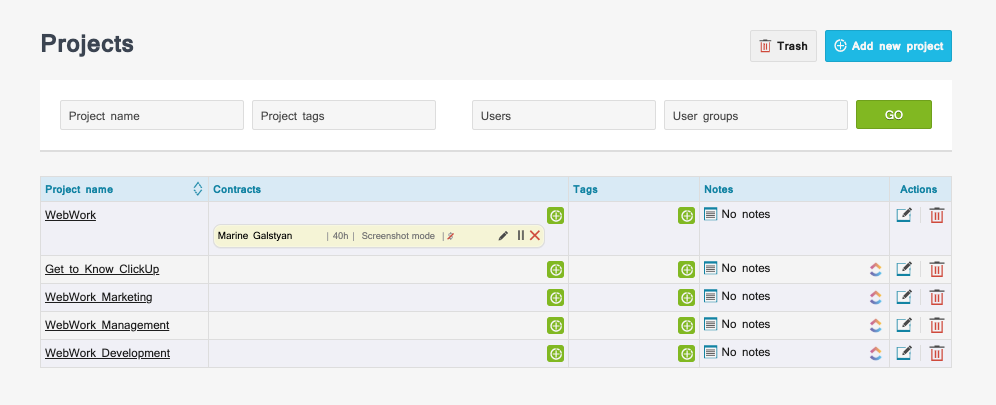Open the WebWork Management project
This screenshot has width=996, height=405.
tap(107, 325)
